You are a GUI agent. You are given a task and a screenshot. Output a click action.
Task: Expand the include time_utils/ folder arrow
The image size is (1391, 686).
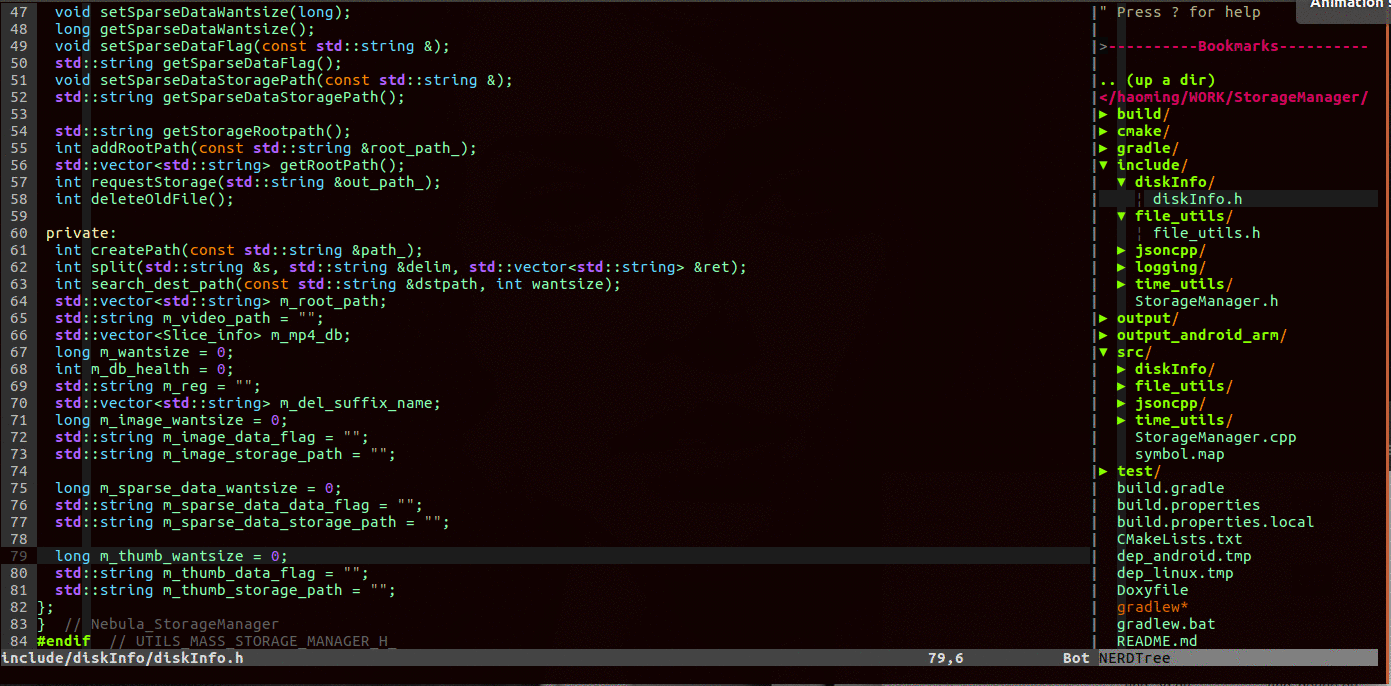click(1122, 284)
